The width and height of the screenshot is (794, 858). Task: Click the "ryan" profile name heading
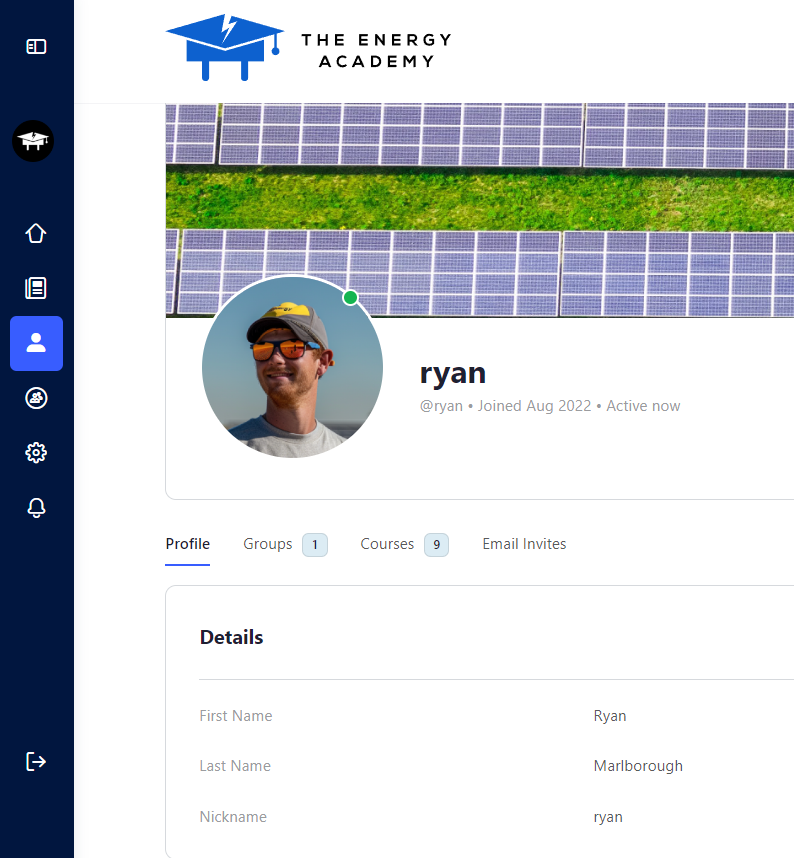pyautogui.click(x=453, y=373)
